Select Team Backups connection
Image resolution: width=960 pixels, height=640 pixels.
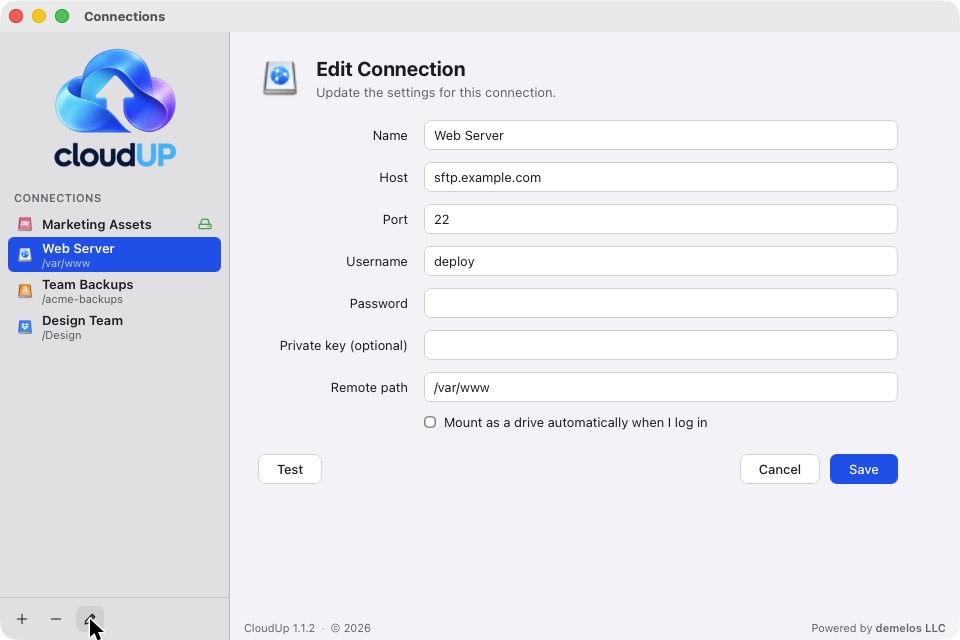pos(114,291)
